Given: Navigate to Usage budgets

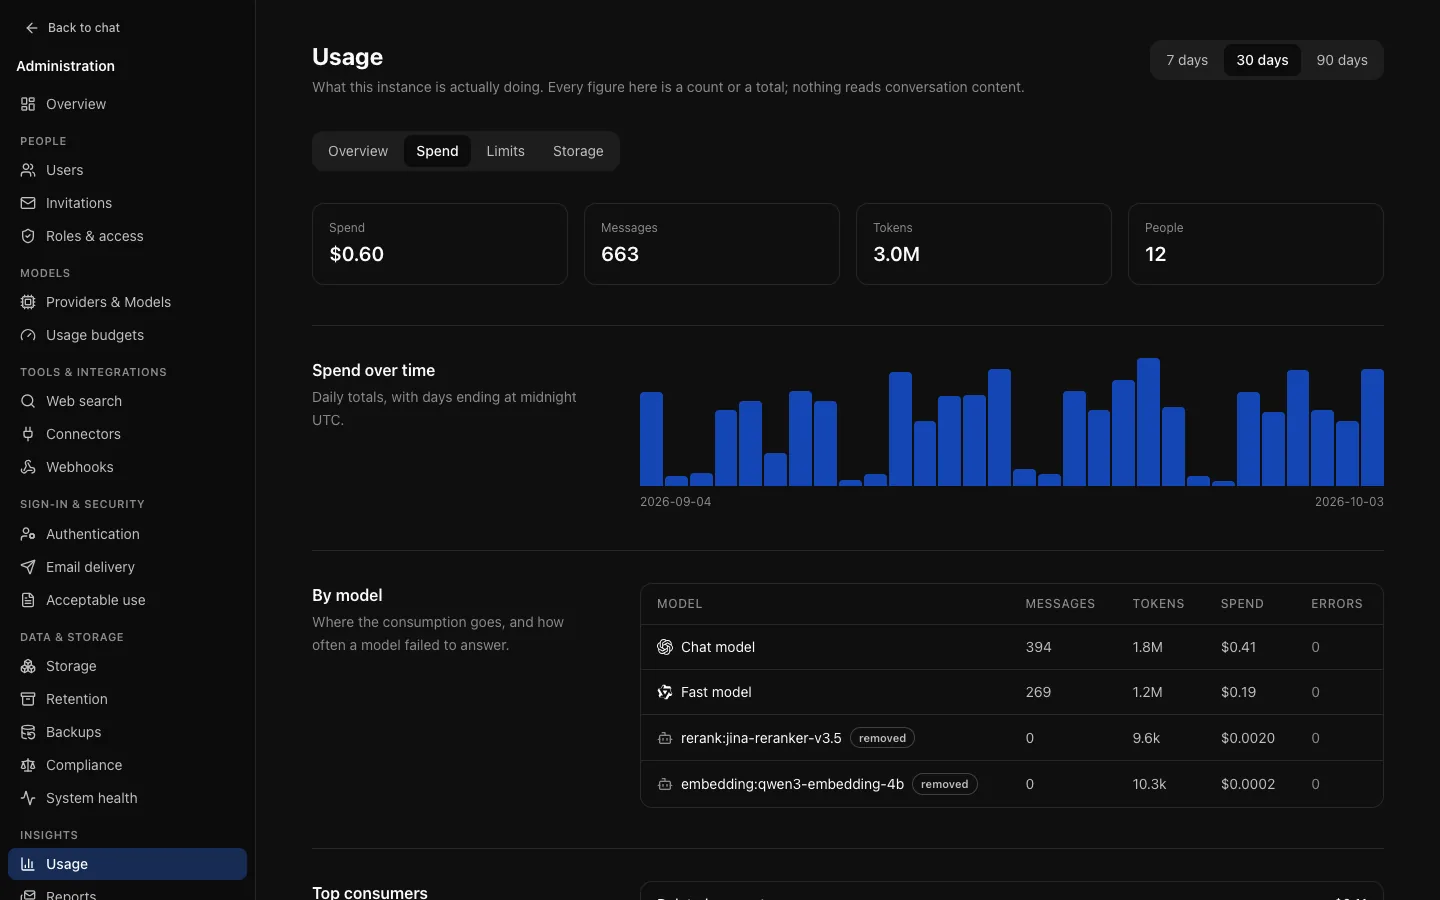Looking at the screenshot, I should click(x=127, y=335).
